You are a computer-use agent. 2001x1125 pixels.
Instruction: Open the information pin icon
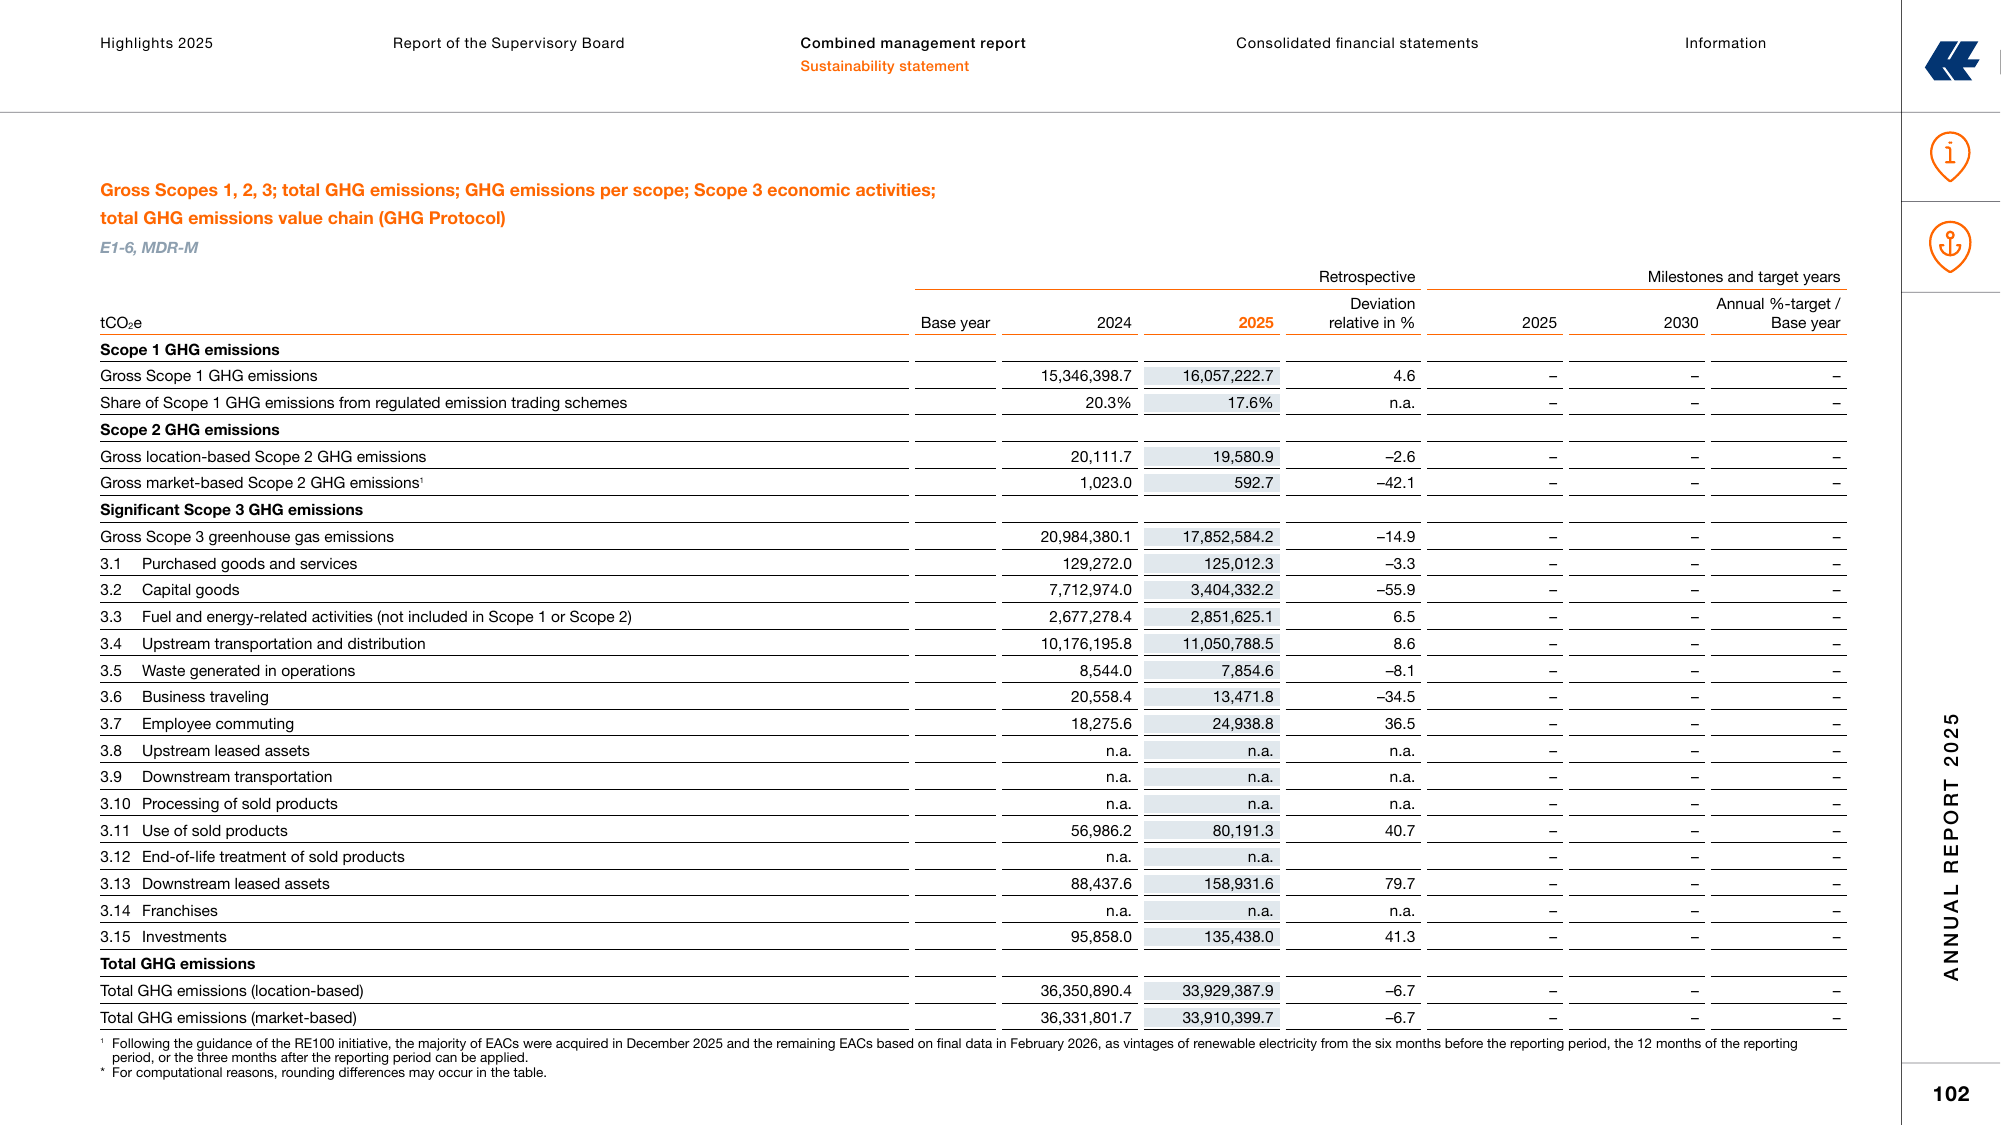(1950, 157)
